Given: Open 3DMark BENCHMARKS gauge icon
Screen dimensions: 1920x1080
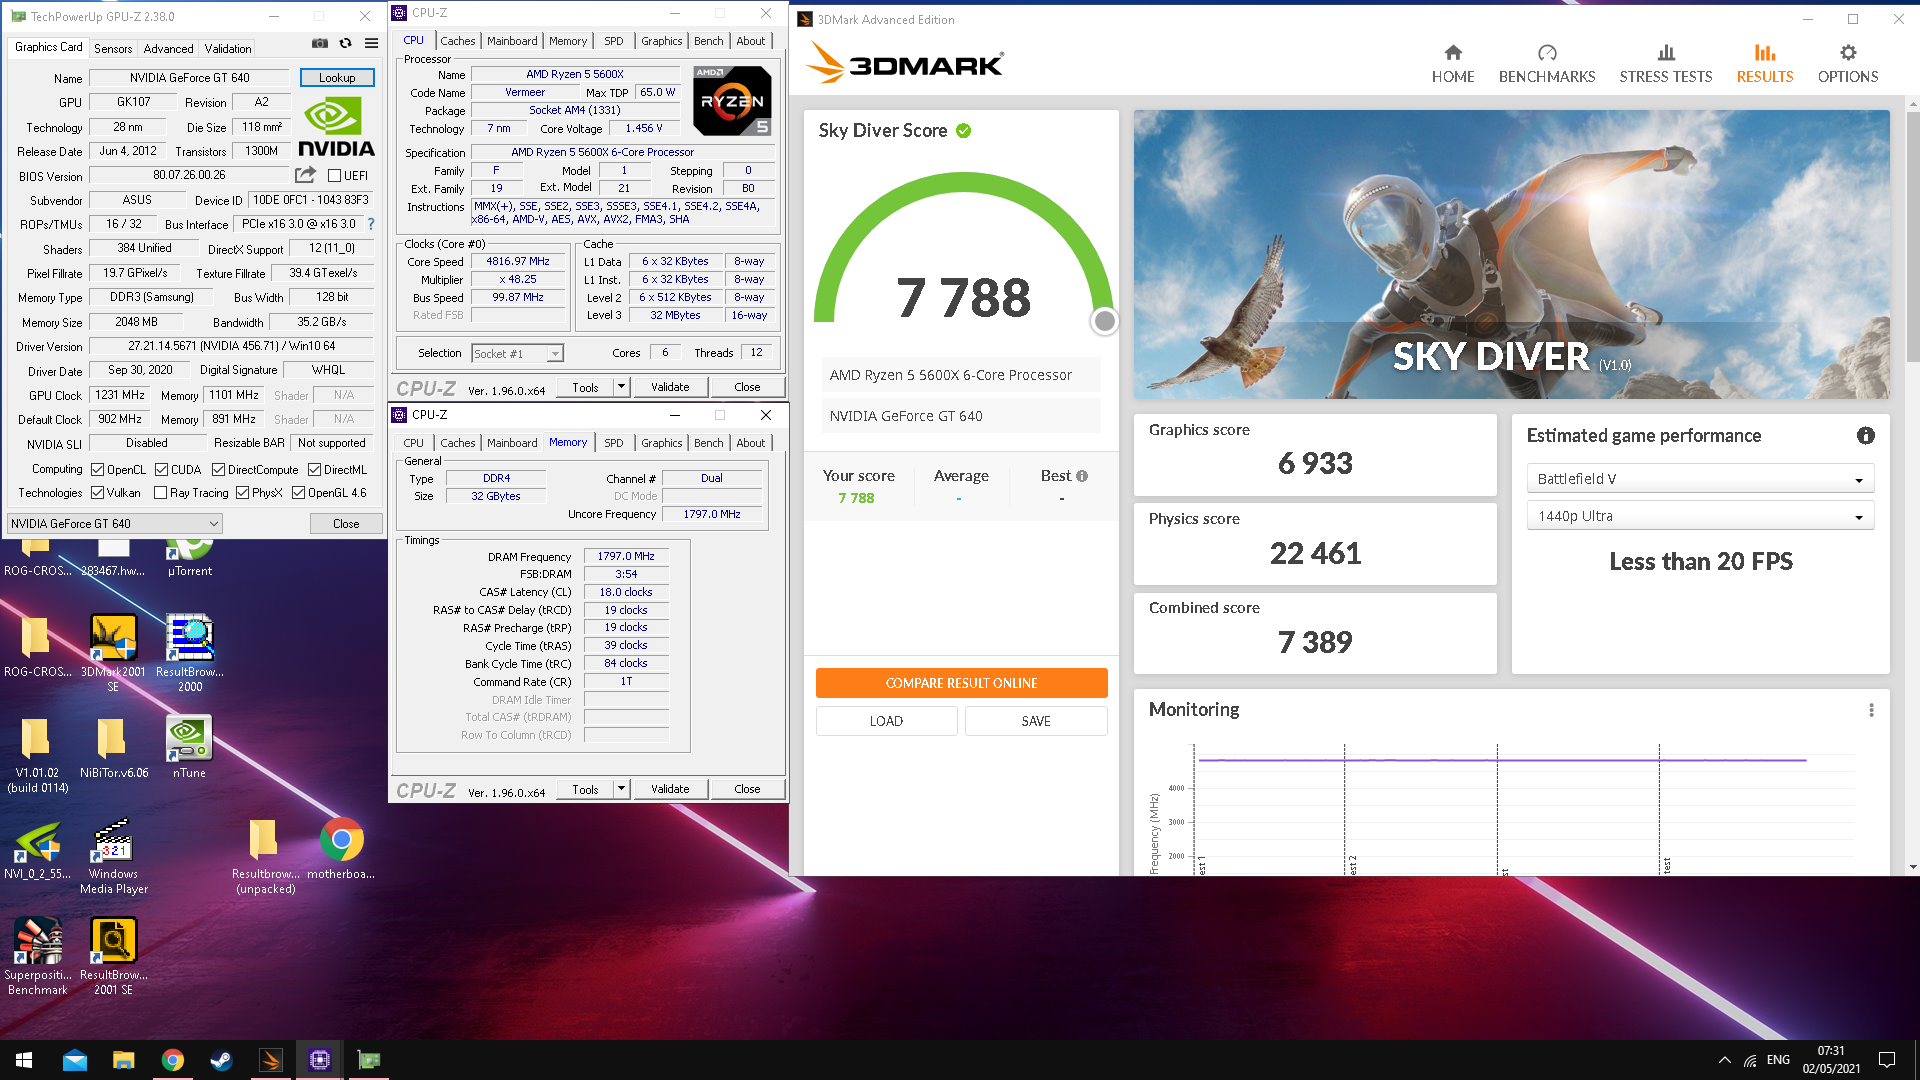Looking at the screenshot, I should coord(1547,52).
